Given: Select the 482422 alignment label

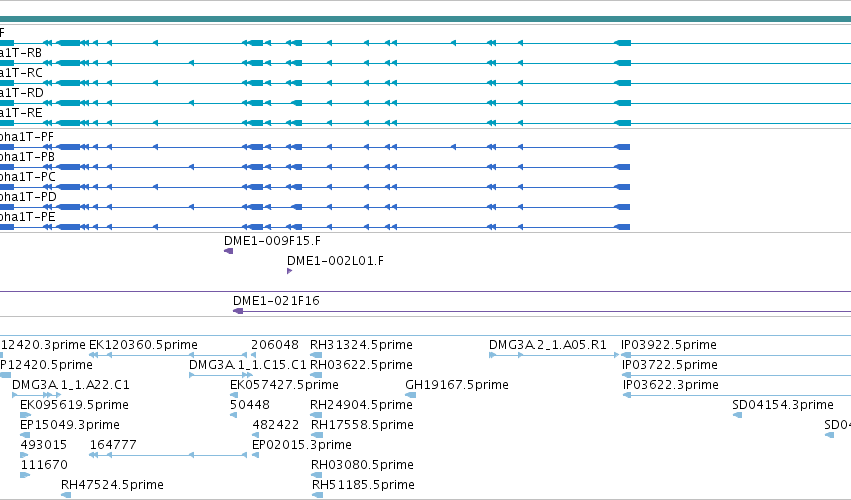Looking at the screenshot, I should 276,425.
